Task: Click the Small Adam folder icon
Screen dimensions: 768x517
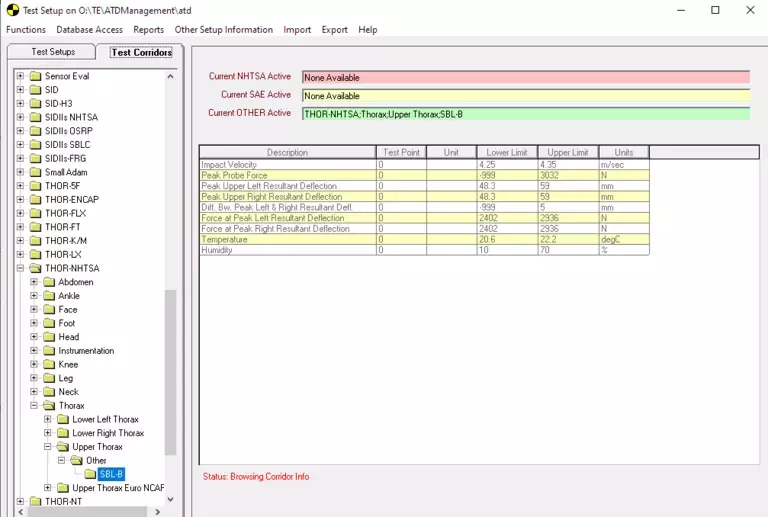Action: pos(36,172)
